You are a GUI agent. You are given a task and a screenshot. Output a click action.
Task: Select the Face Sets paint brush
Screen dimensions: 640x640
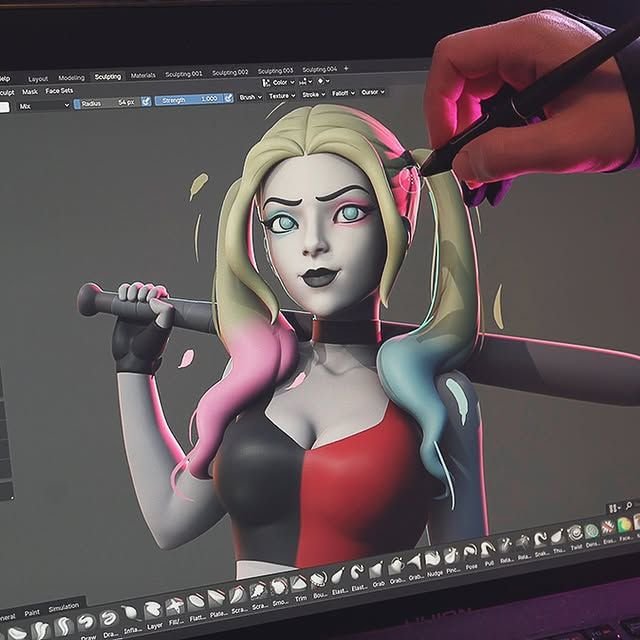624,530
